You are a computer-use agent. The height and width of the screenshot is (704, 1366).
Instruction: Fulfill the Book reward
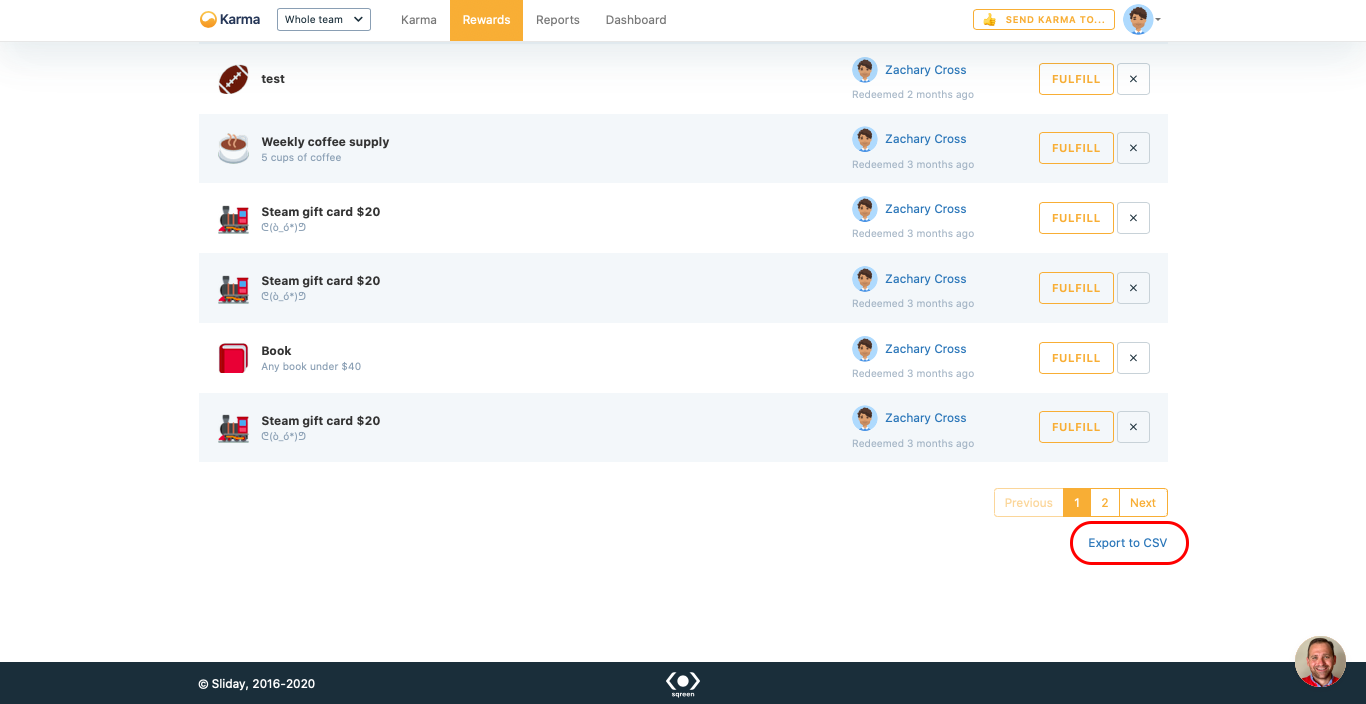click(1076, 358)
